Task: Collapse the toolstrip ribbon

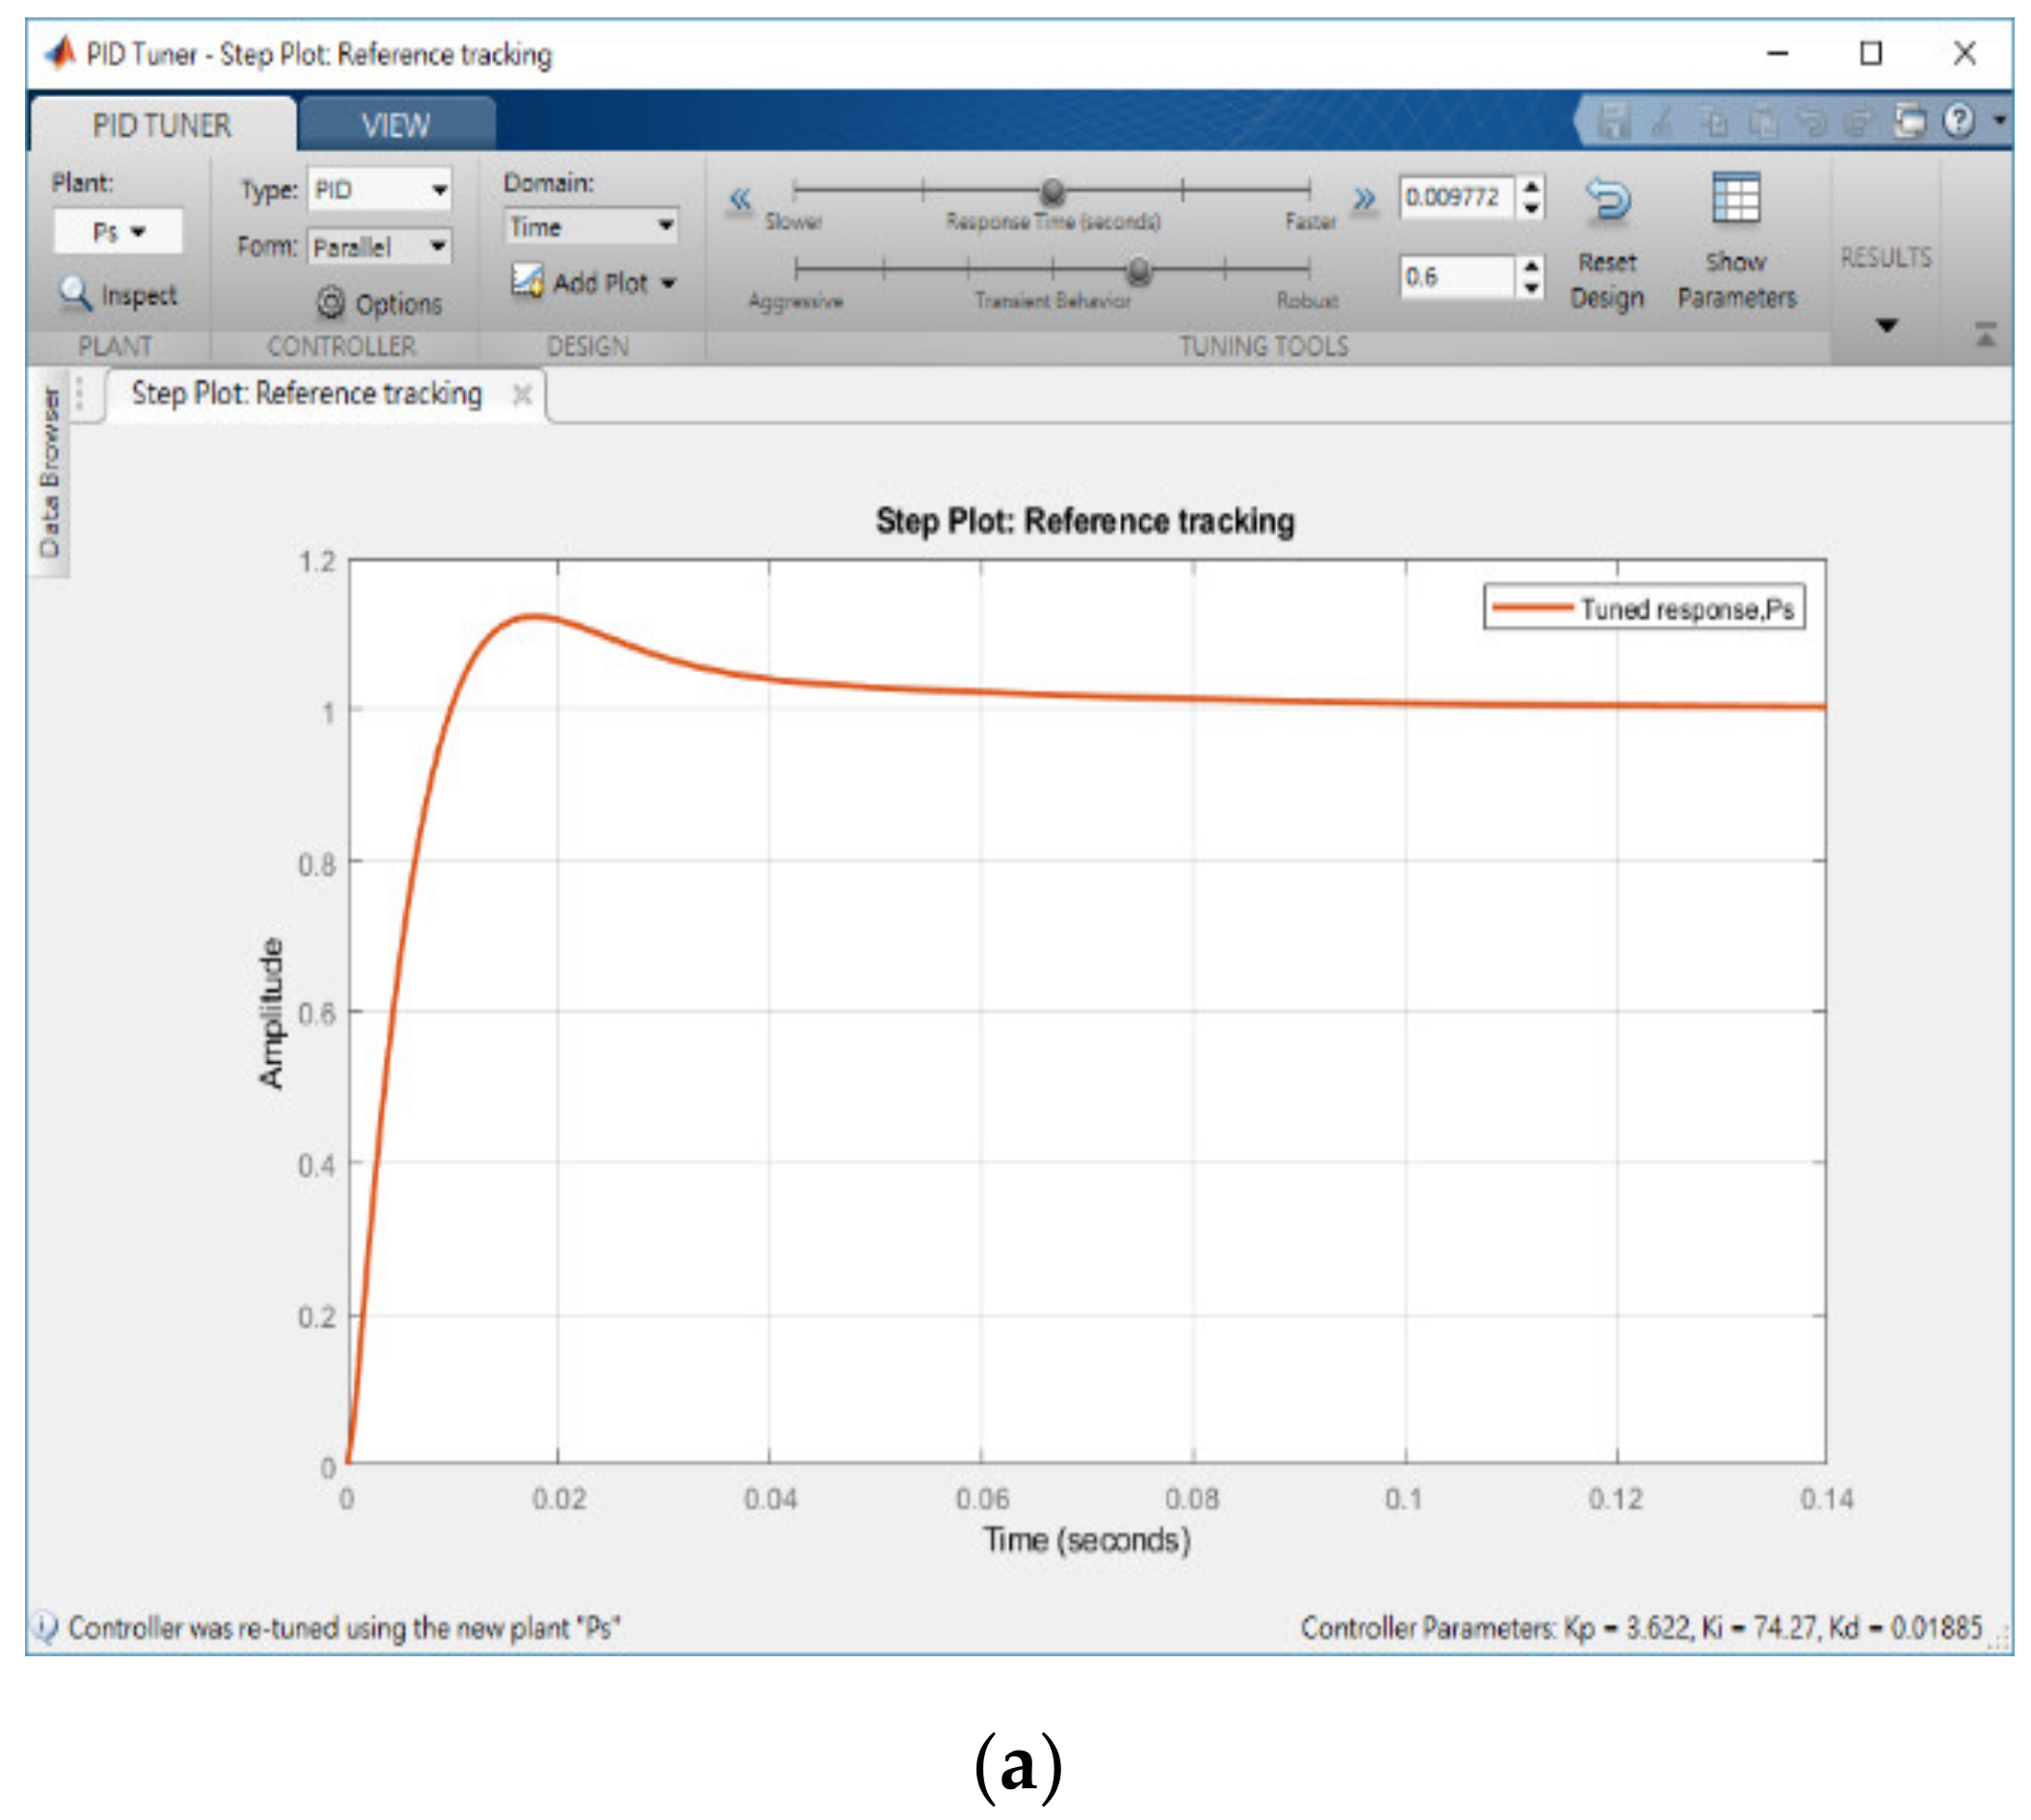Action: (1985, 336)
